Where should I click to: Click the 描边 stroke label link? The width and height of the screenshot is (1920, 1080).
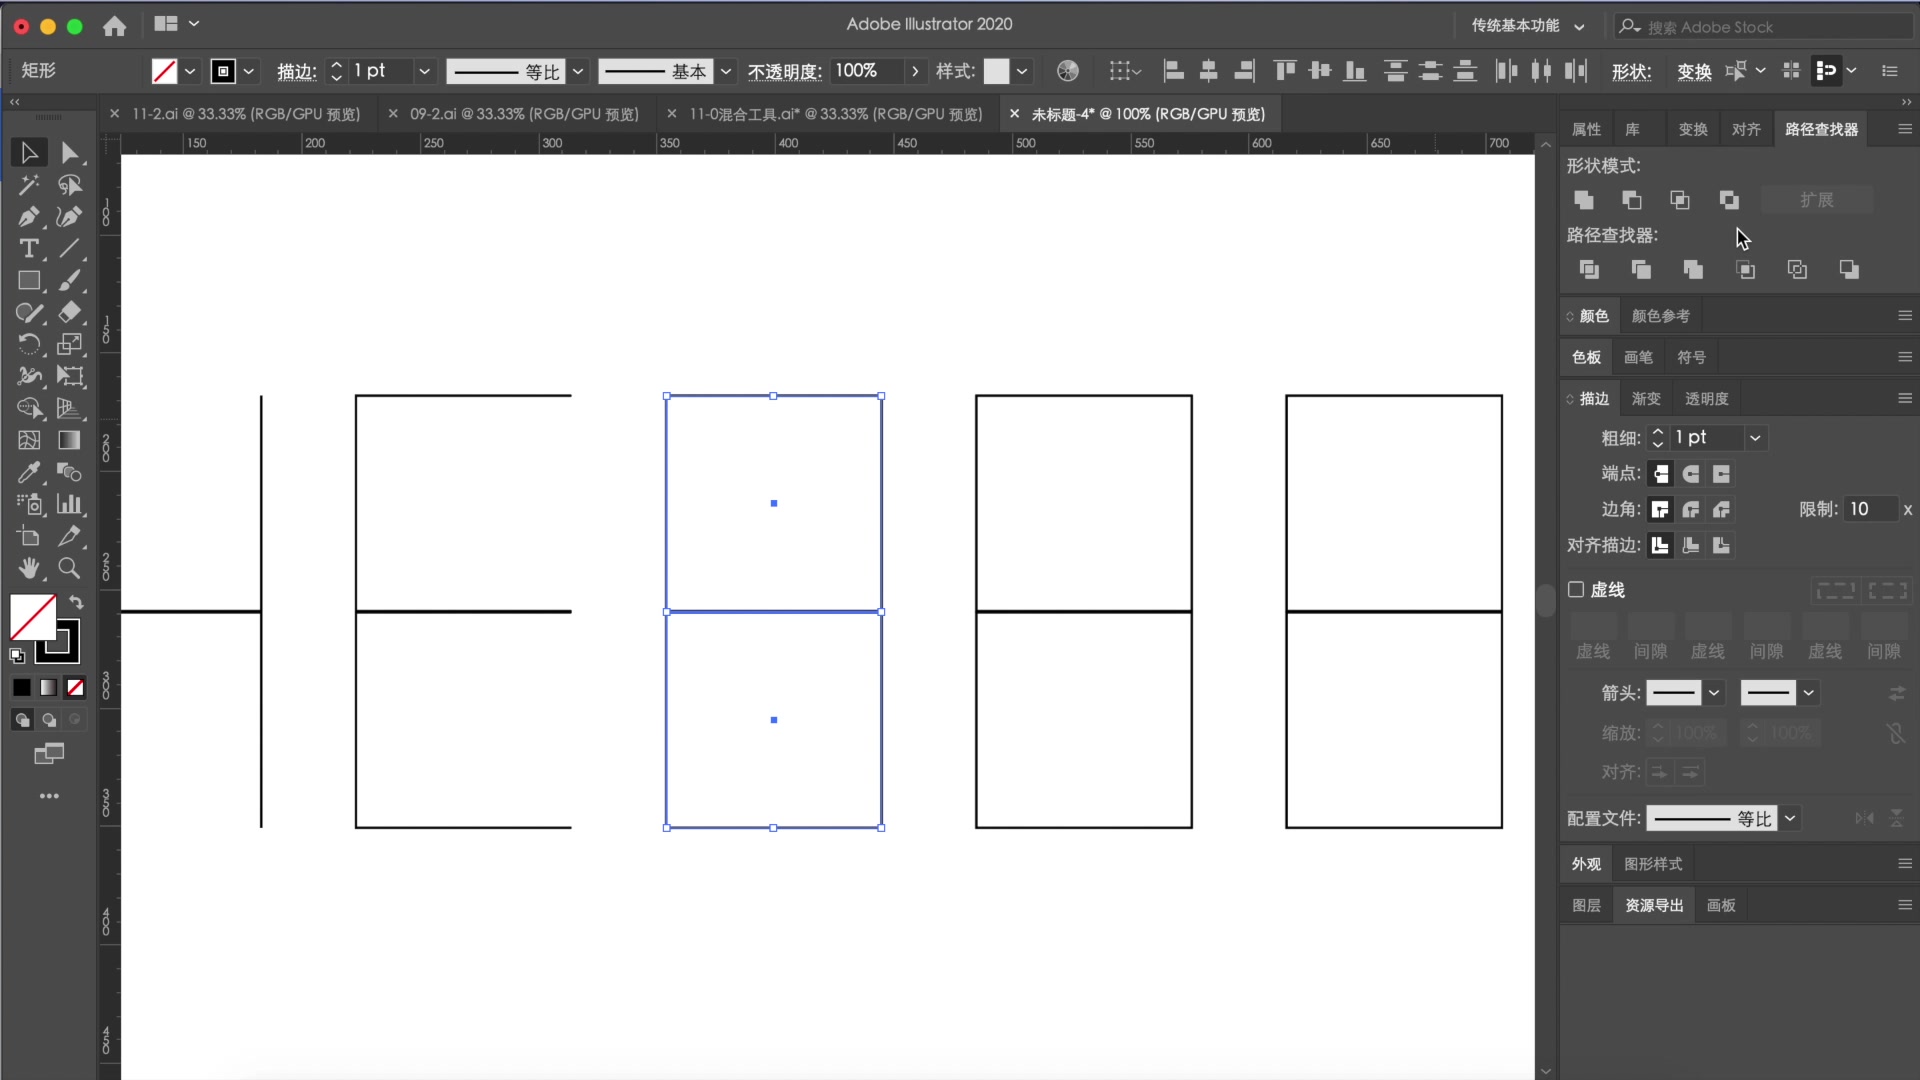click(297, 71)
